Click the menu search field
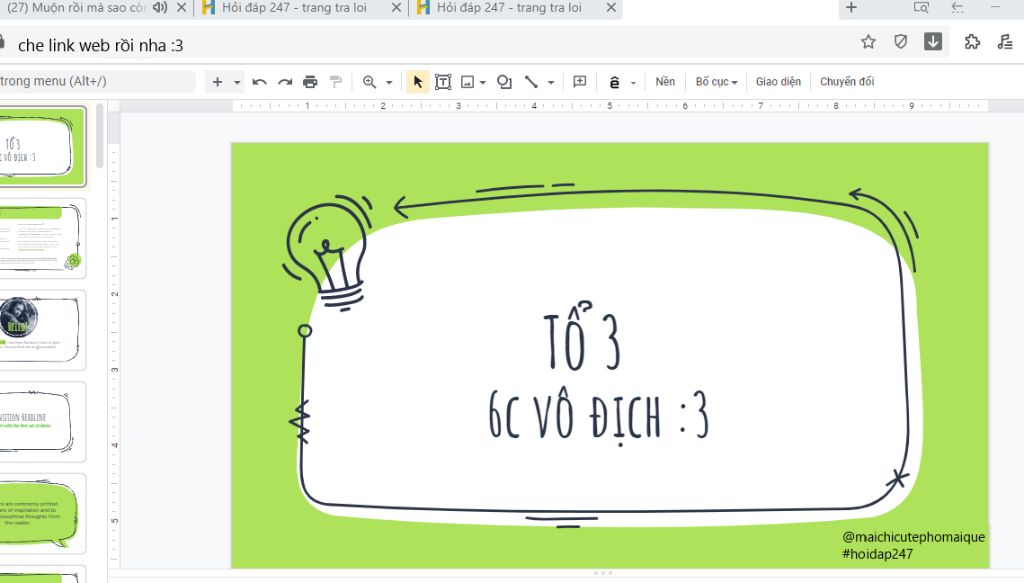This screenshot has height=583, width=1024. 97,82
